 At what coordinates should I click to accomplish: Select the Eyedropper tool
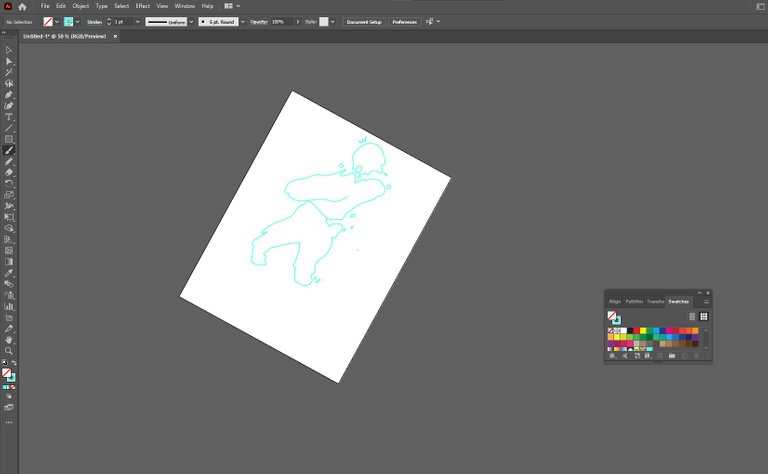[x=9, y=273]
